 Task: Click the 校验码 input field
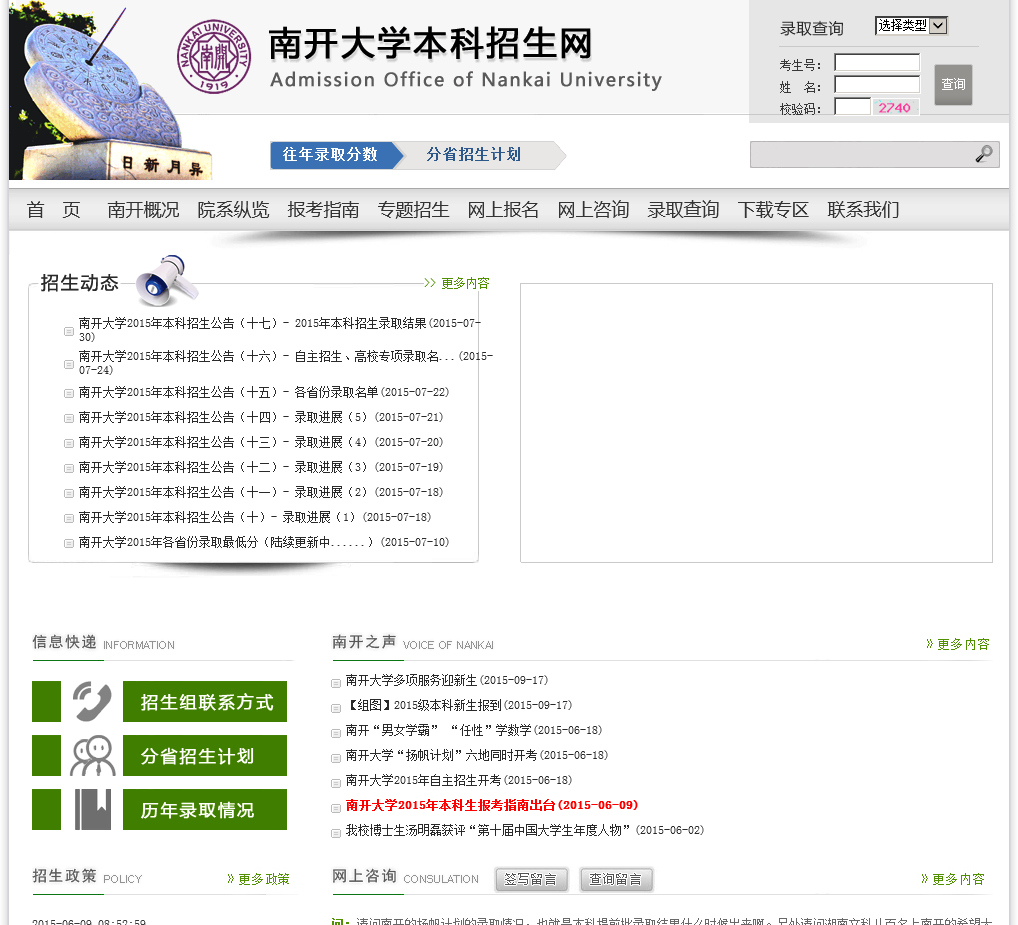(x=852, y=107)
